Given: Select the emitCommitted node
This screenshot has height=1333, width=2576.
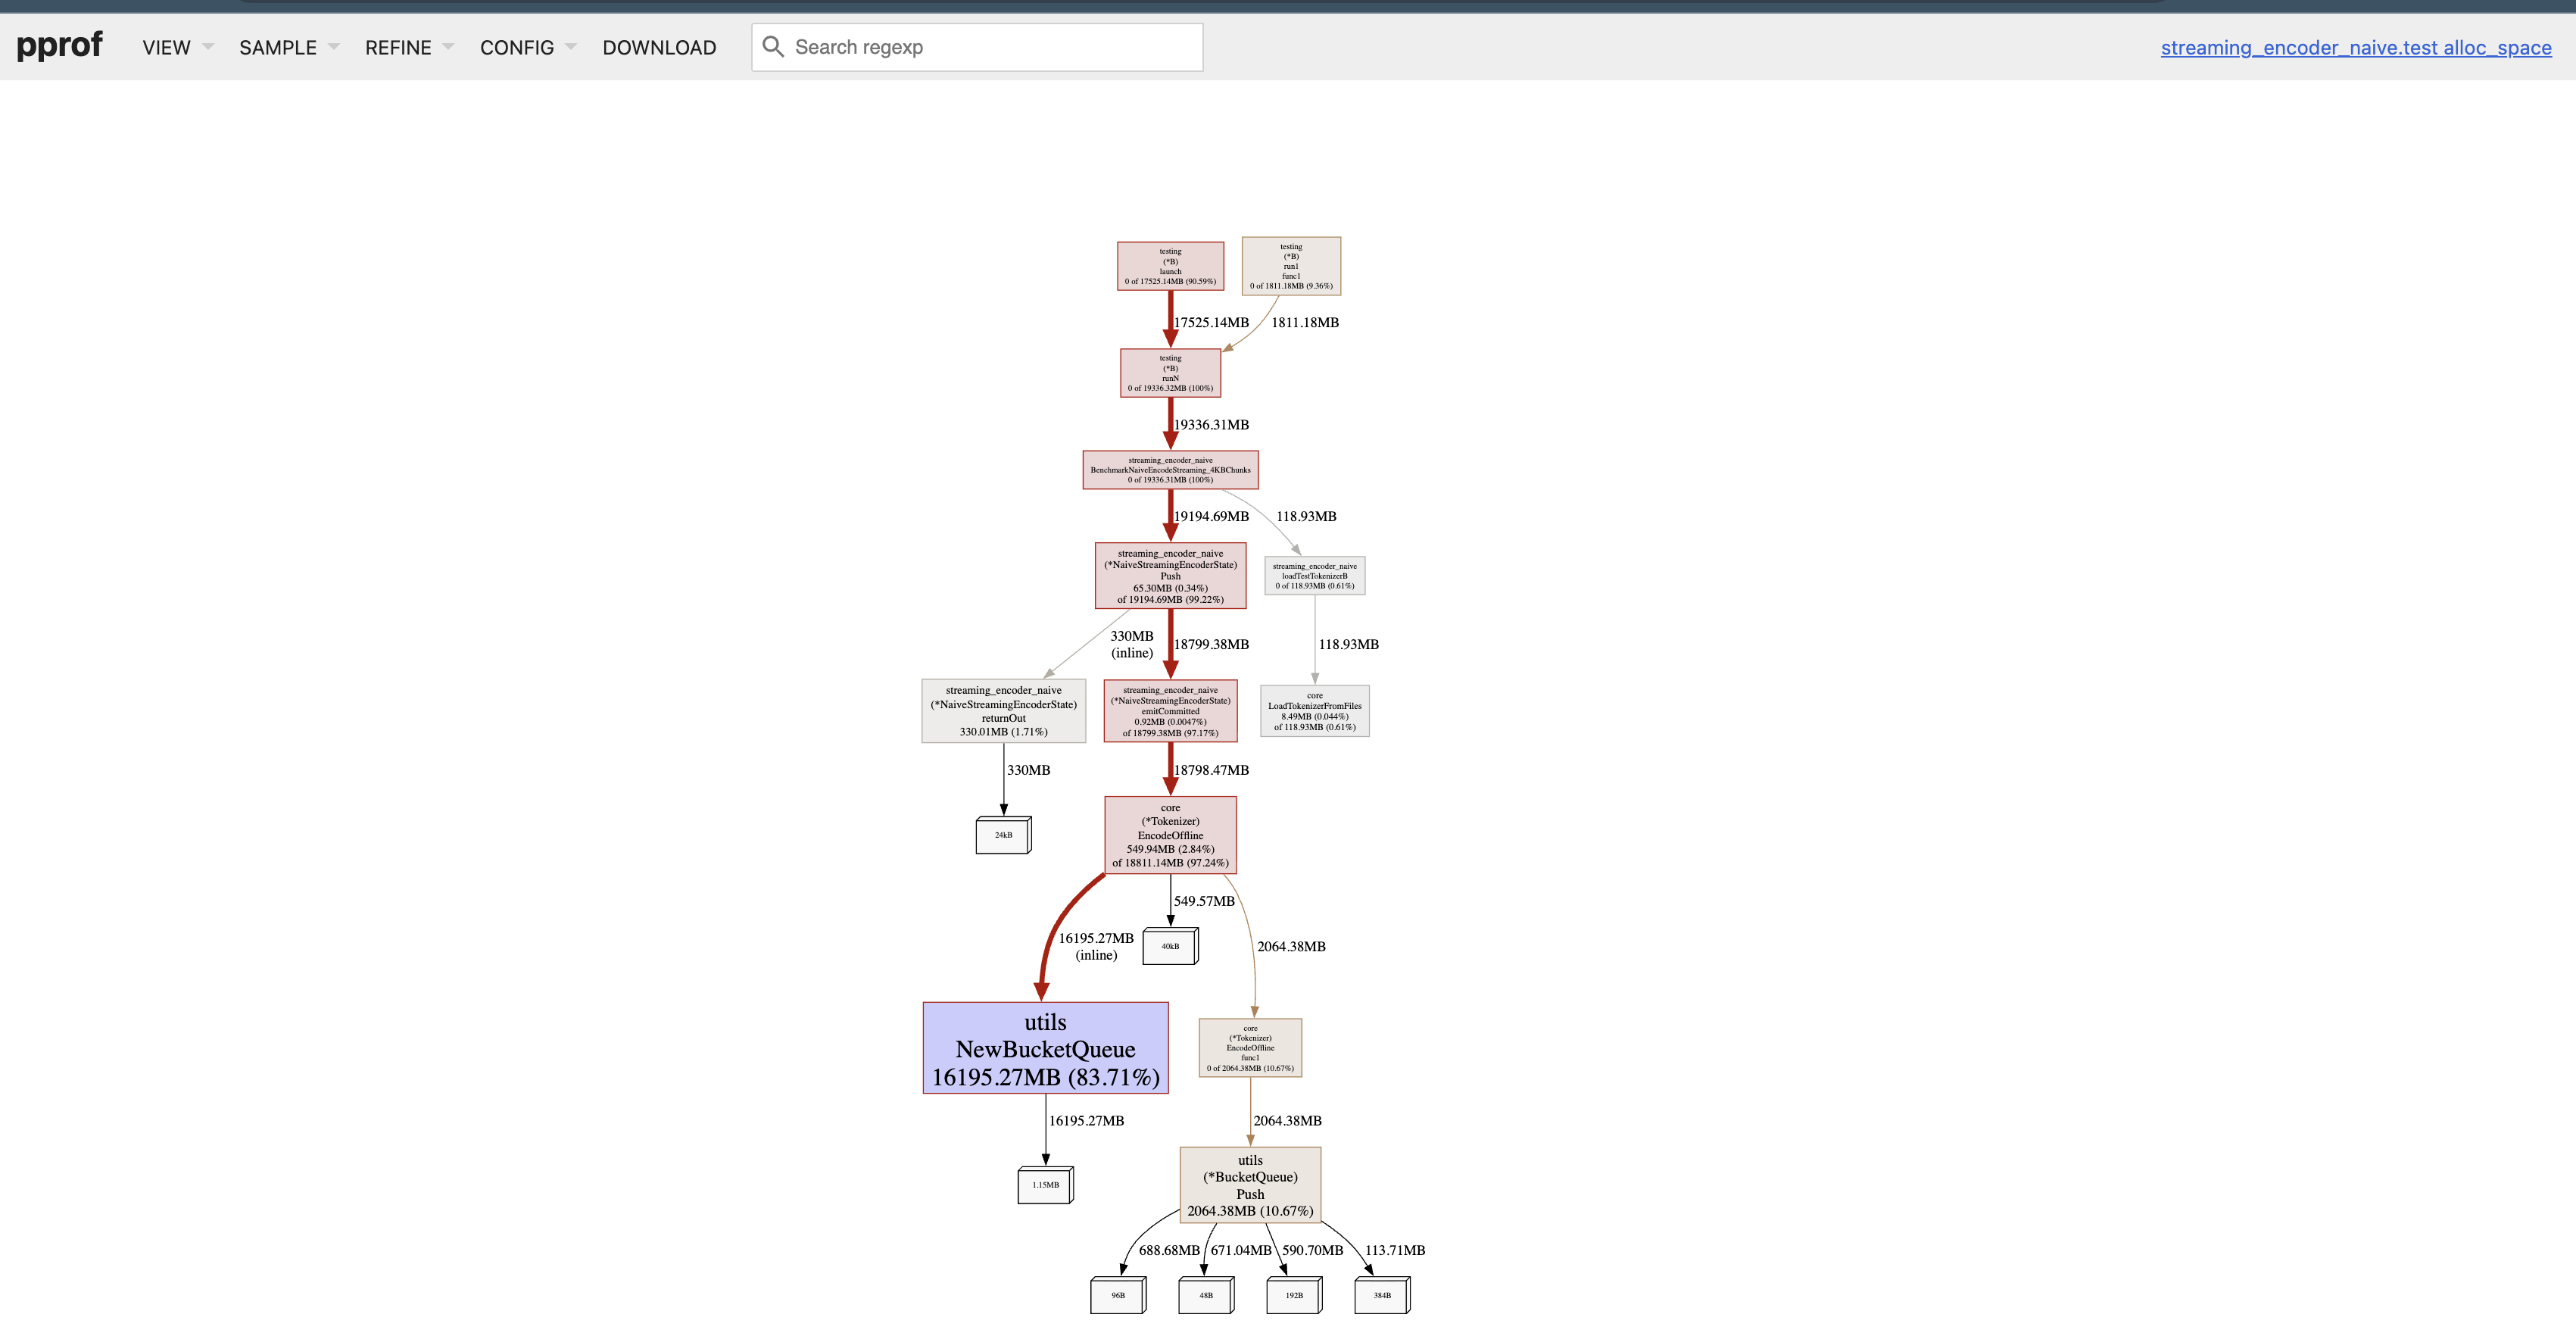Looking at the screenshot, I should [1171, 711].
